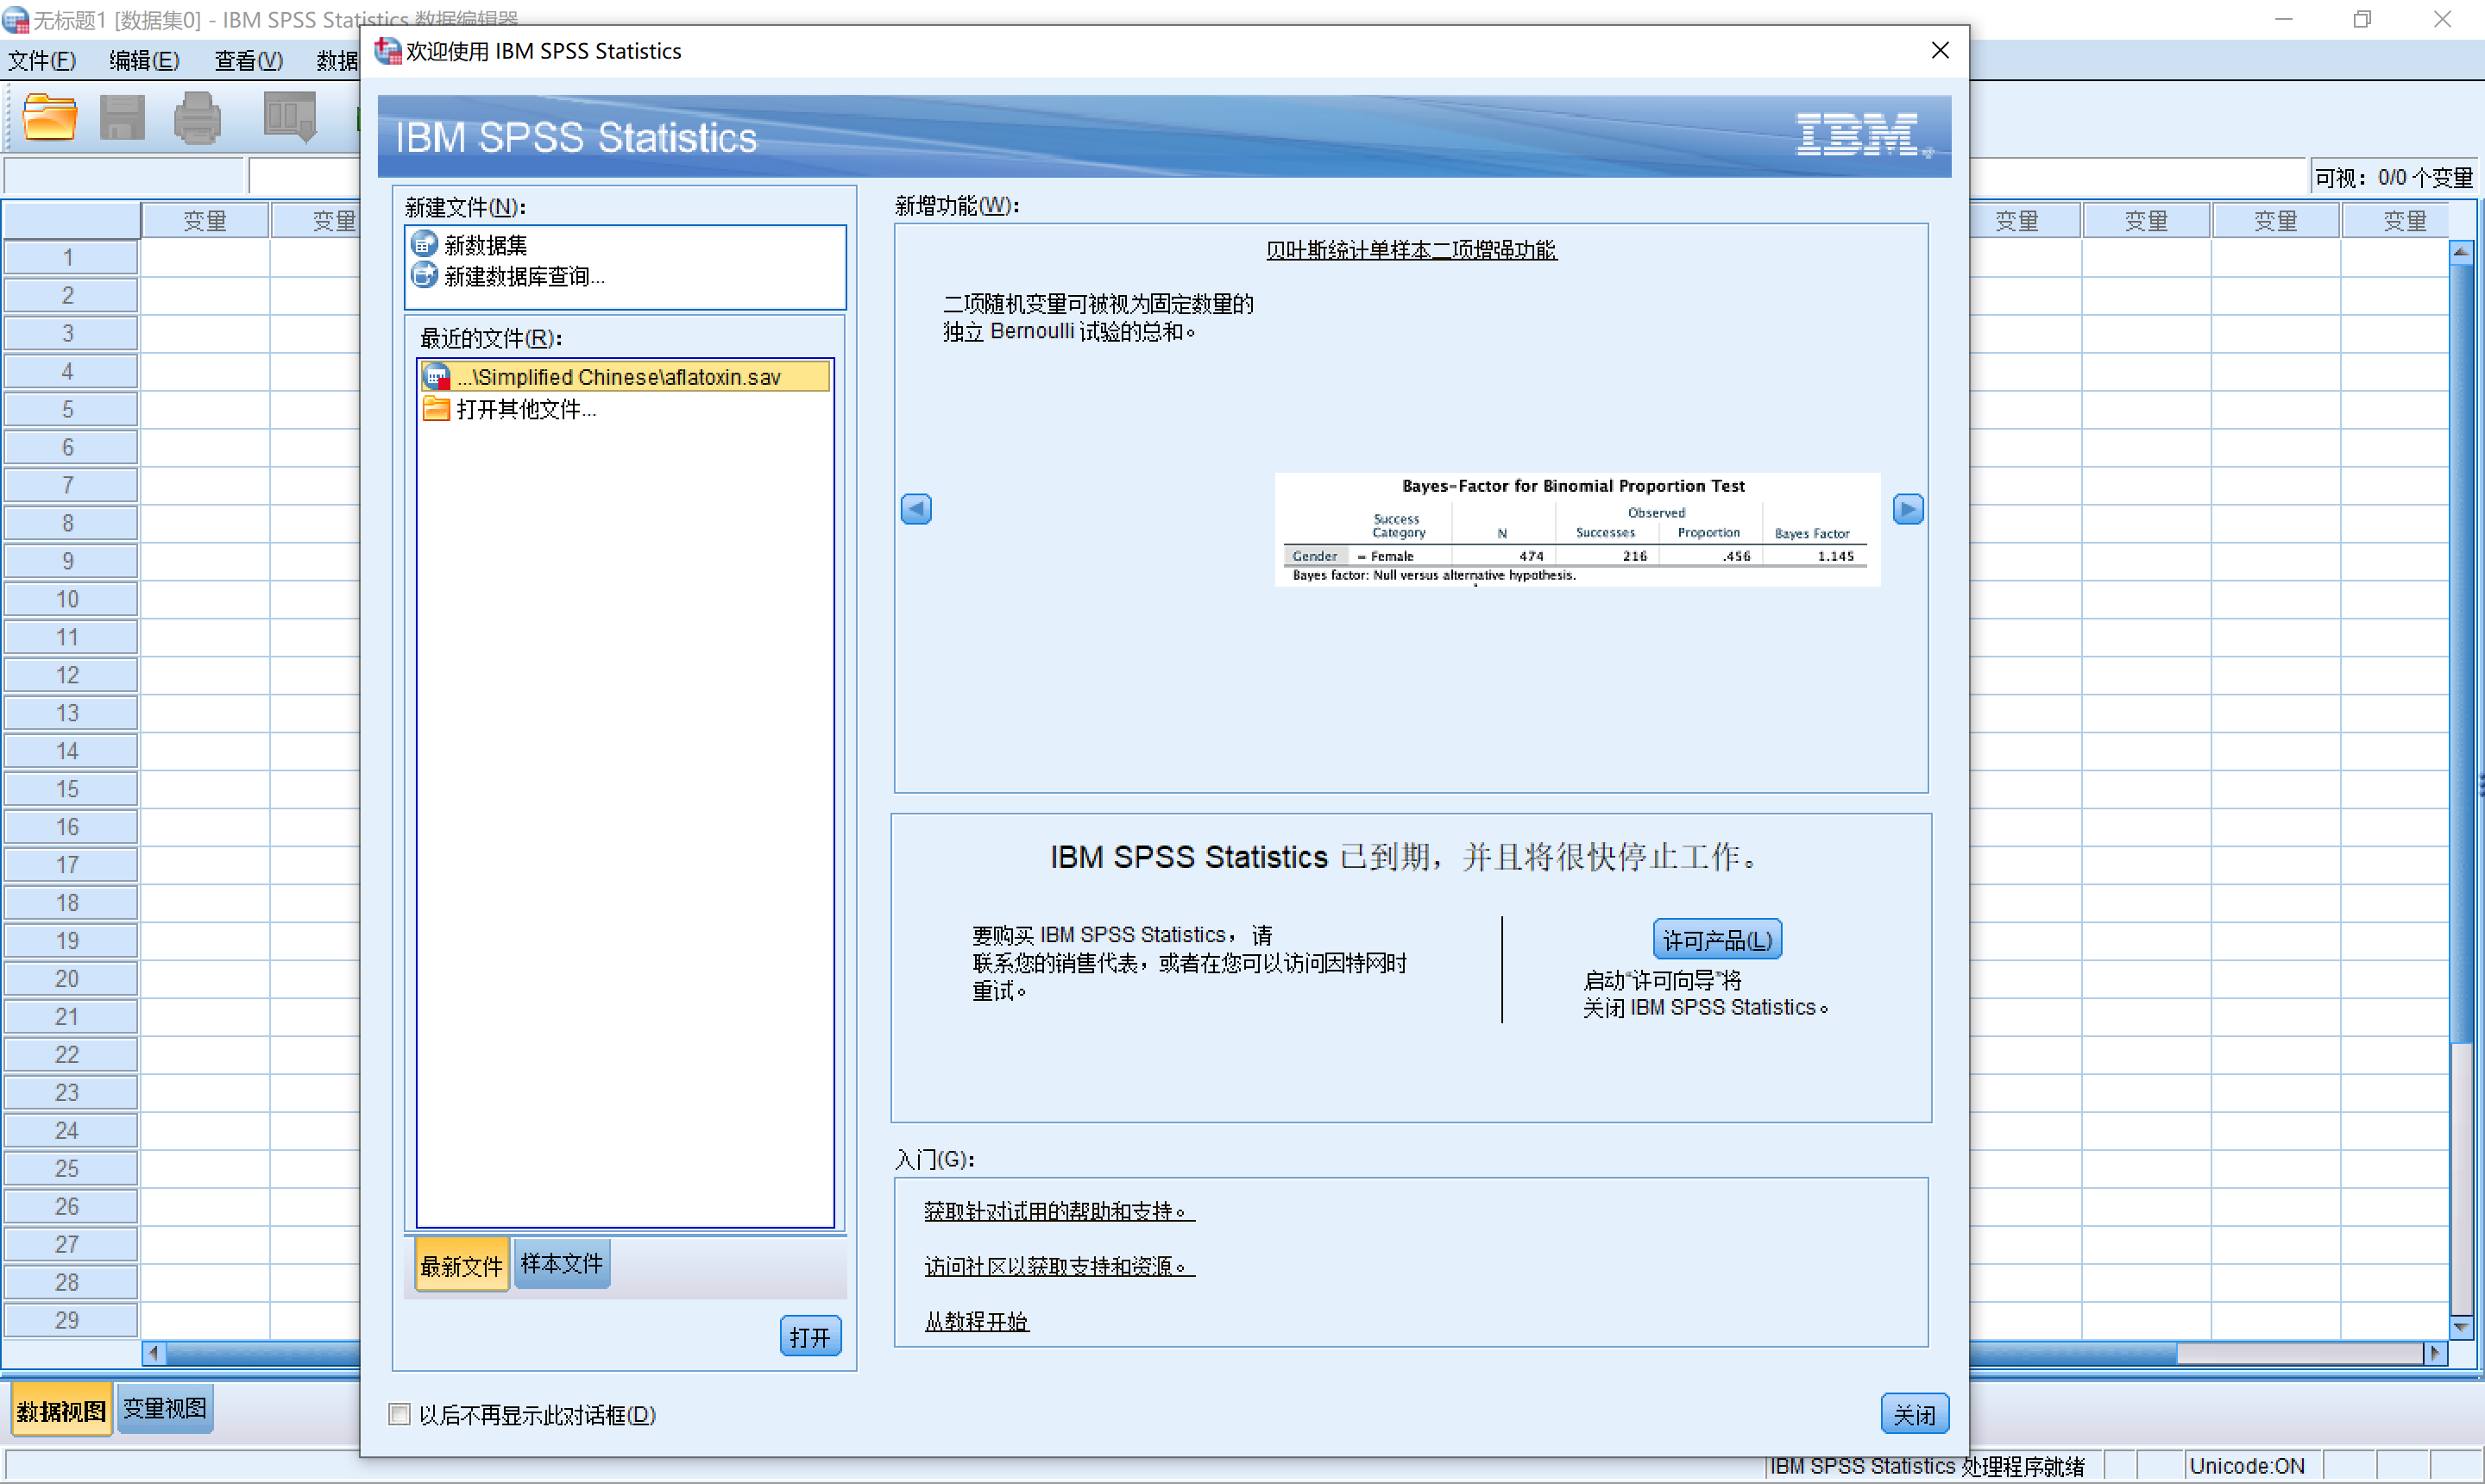Viewport: 2485px width, 1484px height.
Task: Show next new-feature slide arrow
Action: coord(1907,509)
